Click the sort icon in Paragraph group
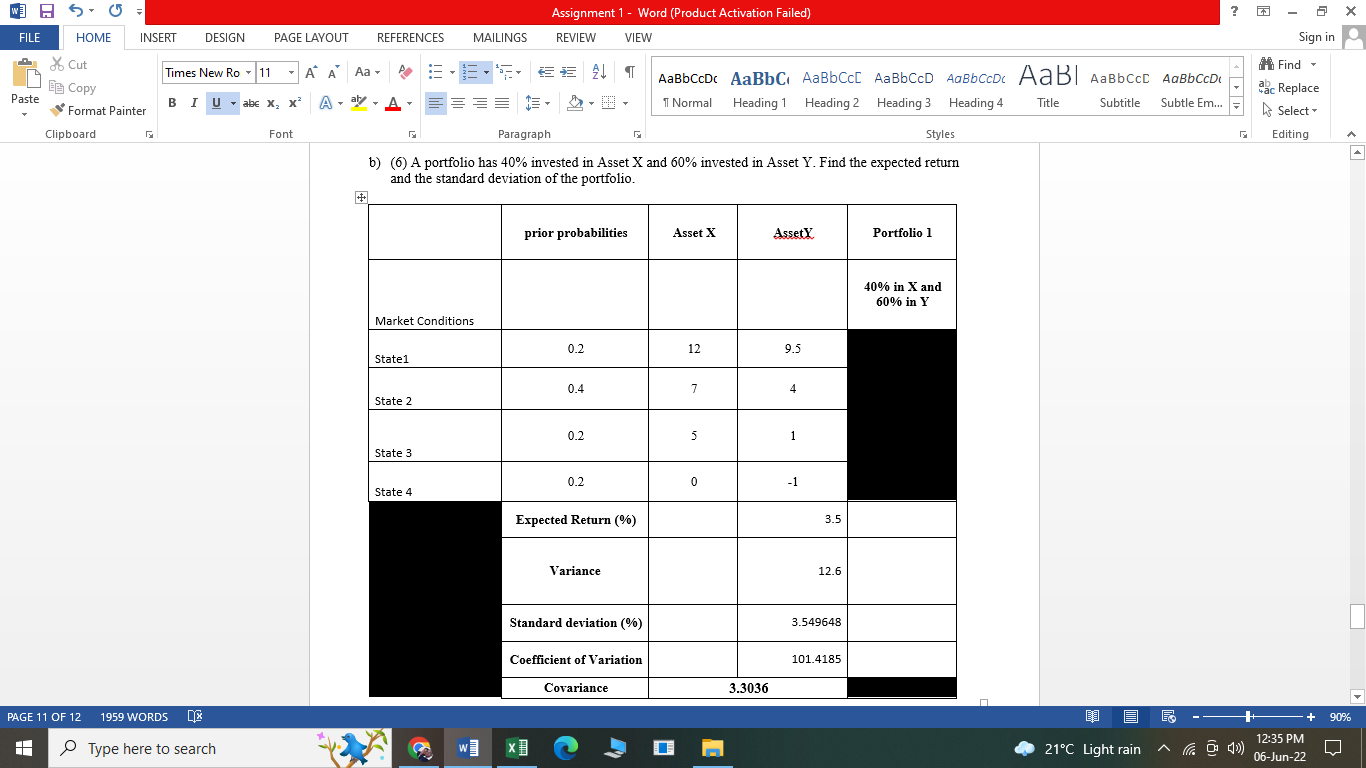The width and height of the screenshot is (1366, 768). (600, 72)
